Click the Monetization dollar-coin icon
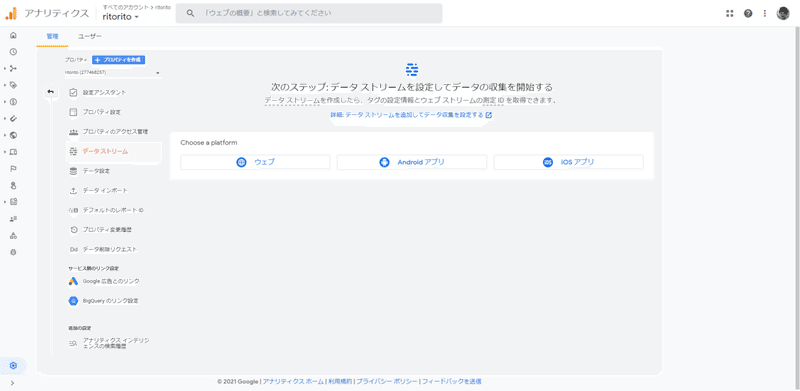The width and height of the screenshot is (800, 391). point(13,102)
